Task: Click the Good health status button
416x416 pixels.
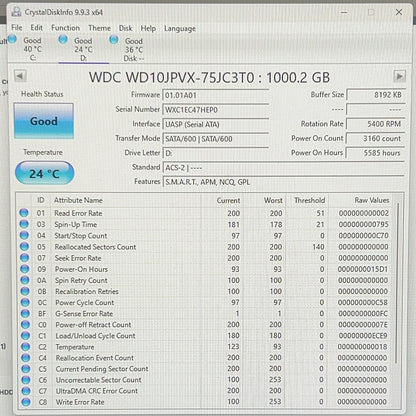Action: click(44, 121)
